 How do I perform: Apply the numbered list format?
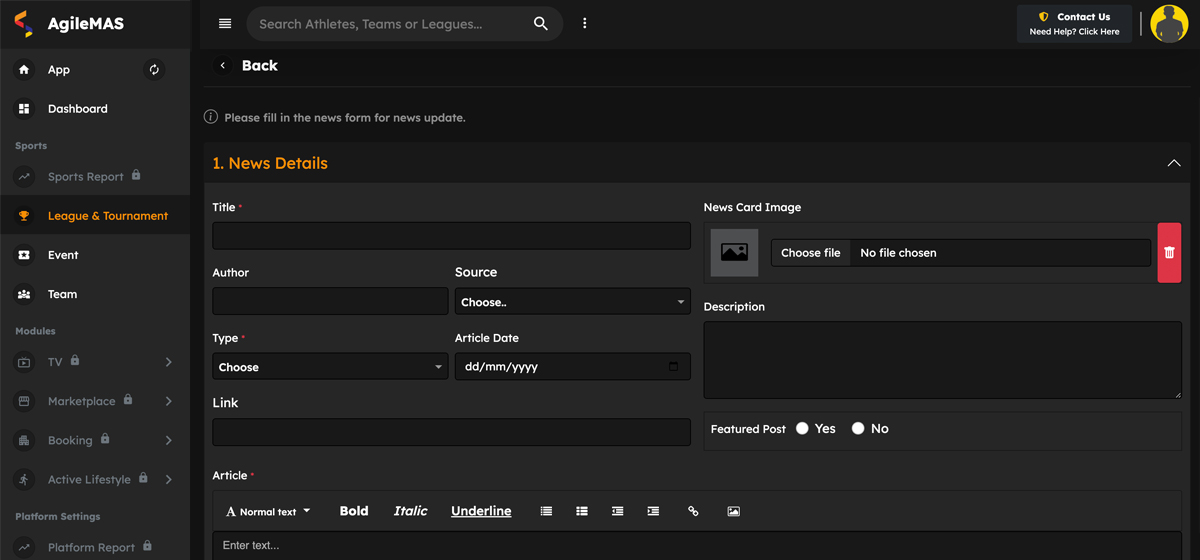coord(546,511)
